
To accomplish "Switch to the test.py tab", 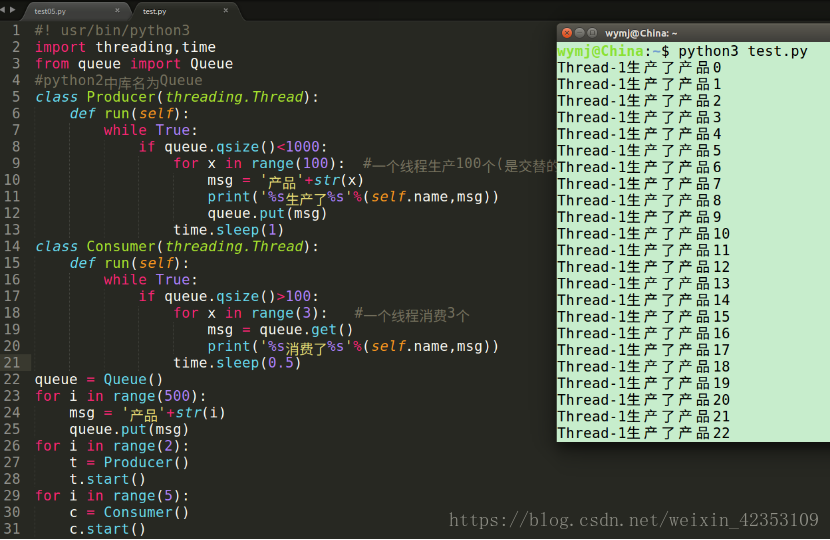I will (155, 11).
